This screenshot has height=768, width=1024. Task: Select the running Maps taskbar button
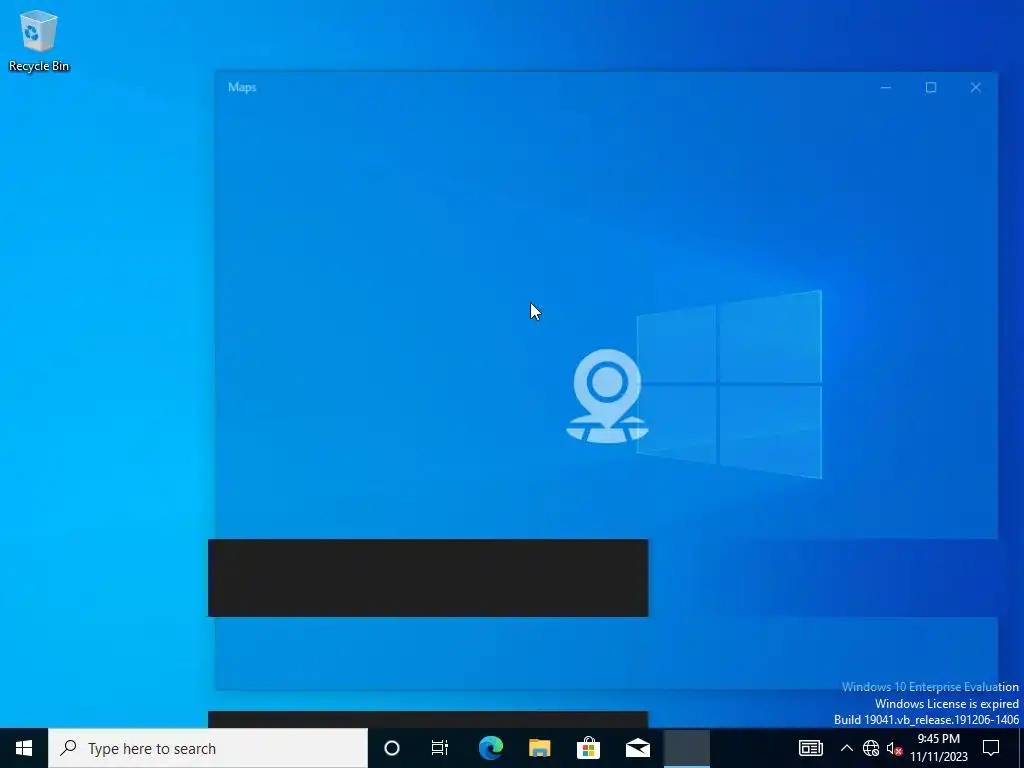[x=686, y=748]
